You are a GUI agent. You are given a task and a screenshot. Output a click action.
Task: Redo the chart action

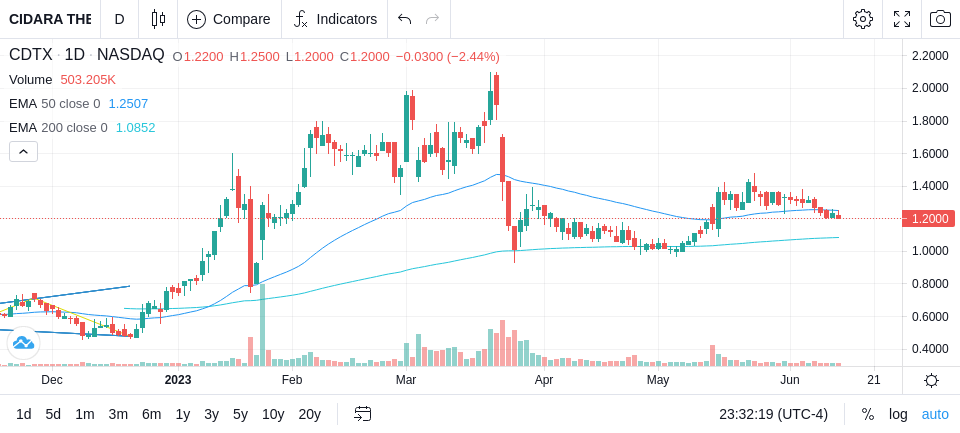(x=433, y=19)
